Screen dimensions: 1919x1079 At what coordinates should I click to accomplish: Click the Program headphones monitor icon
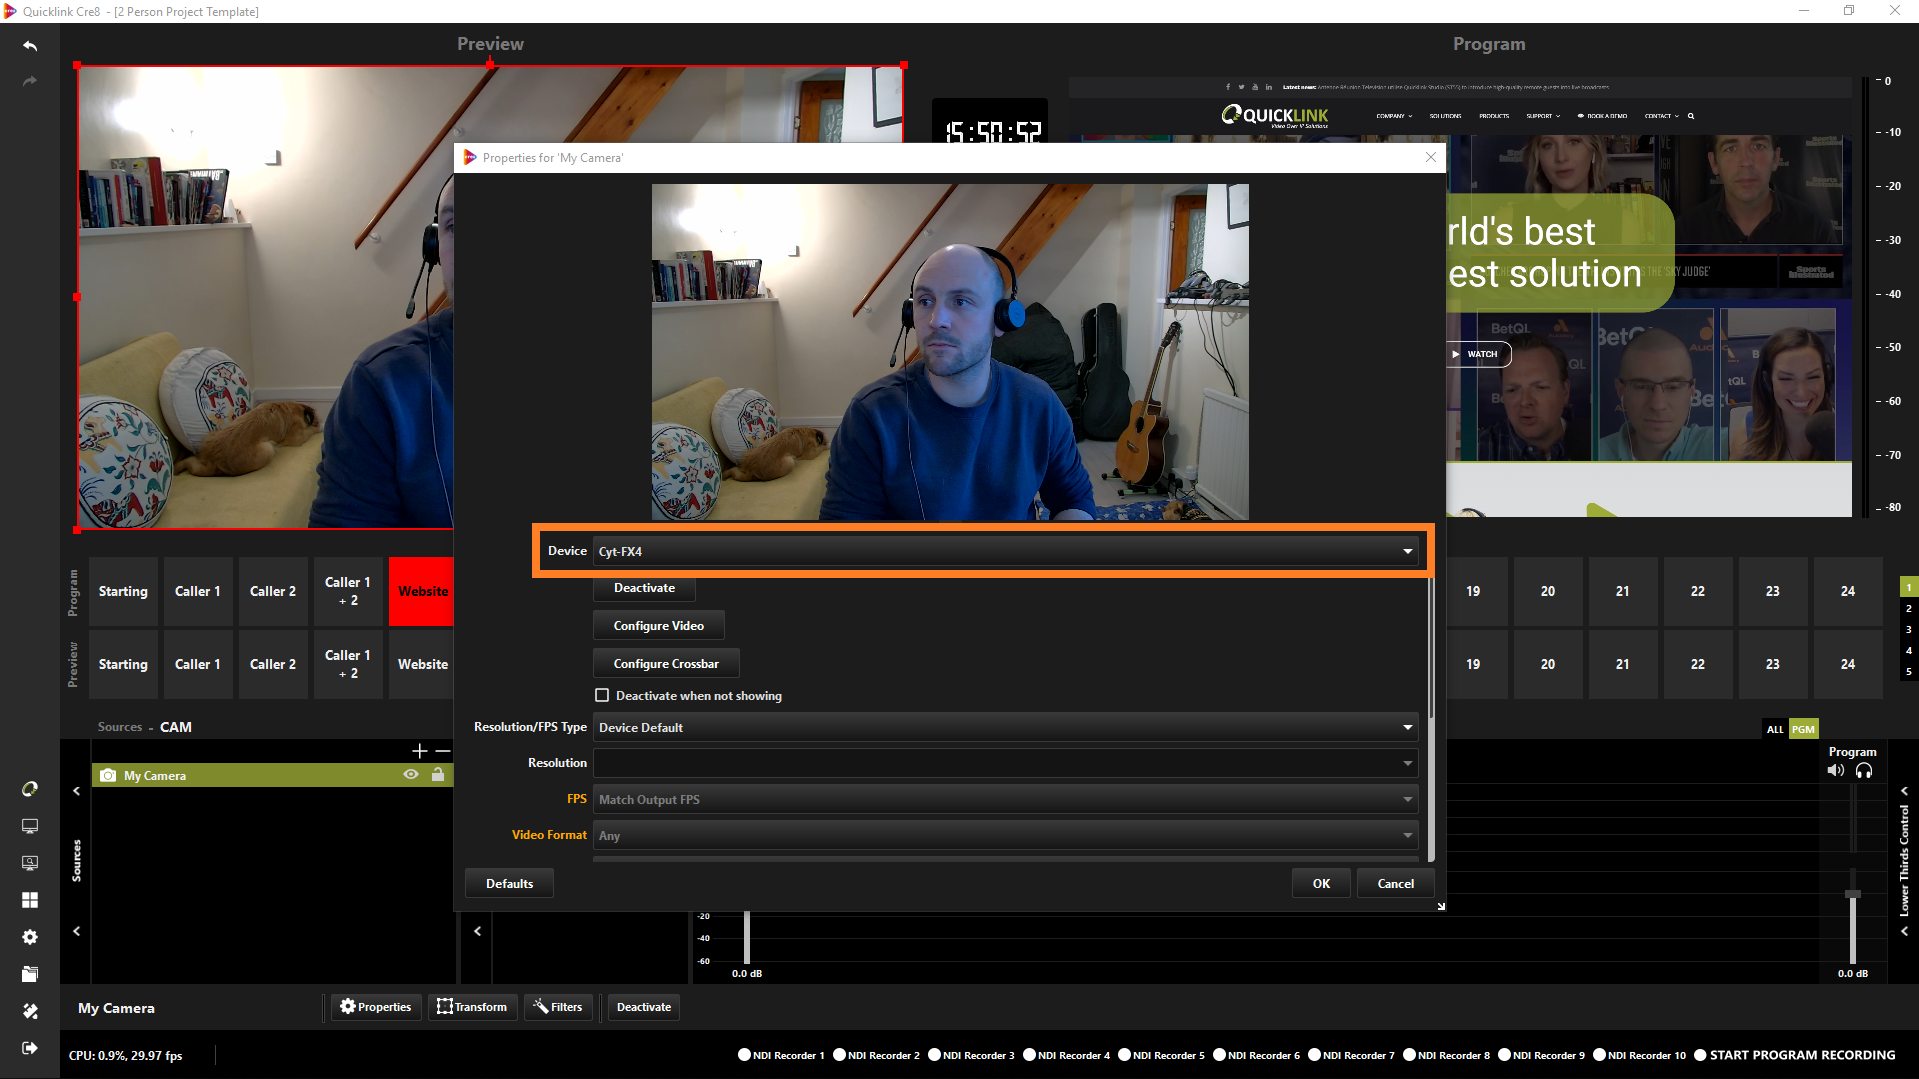[x=1864, y=771]
